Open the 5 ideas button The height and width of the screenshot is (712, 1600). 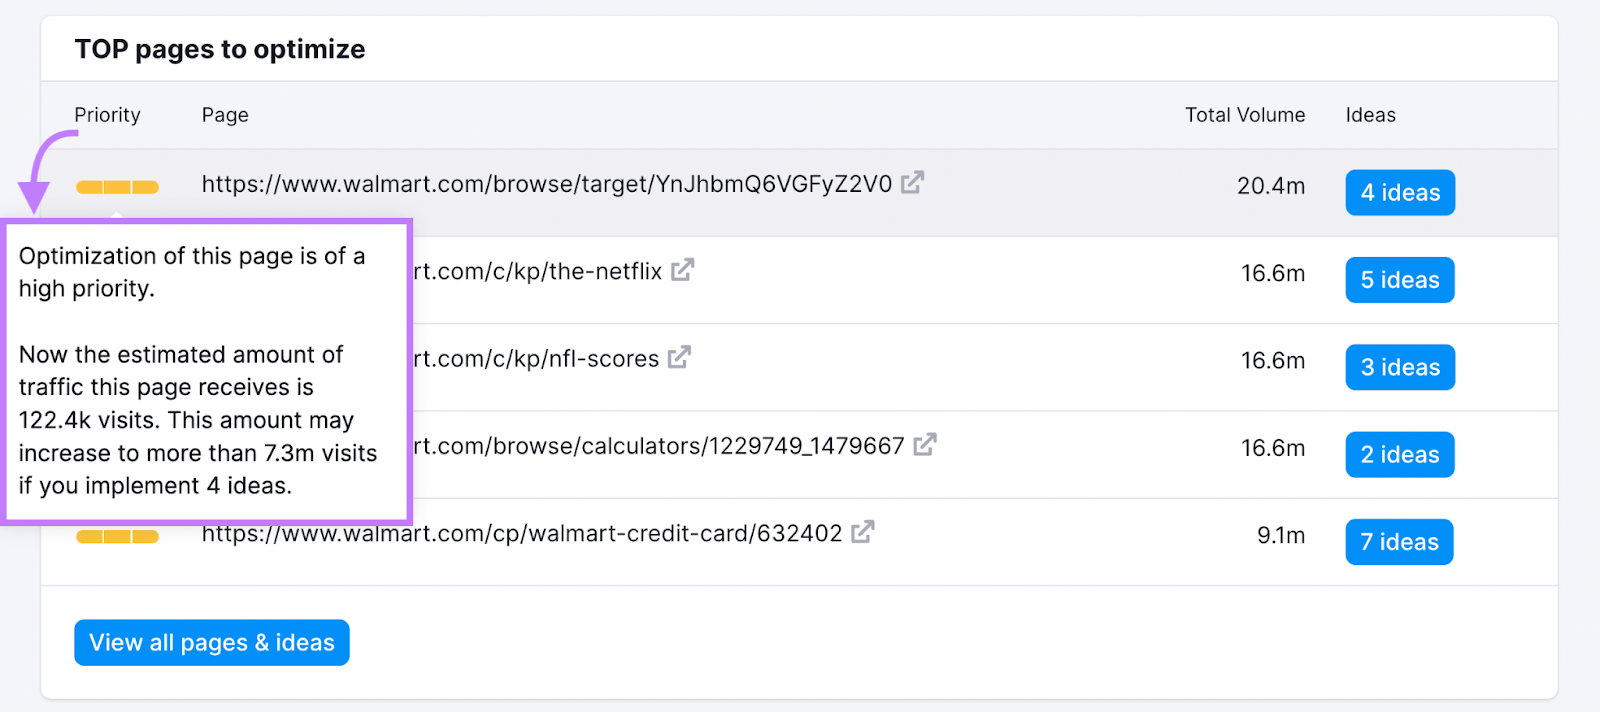tap(1400, 280)
